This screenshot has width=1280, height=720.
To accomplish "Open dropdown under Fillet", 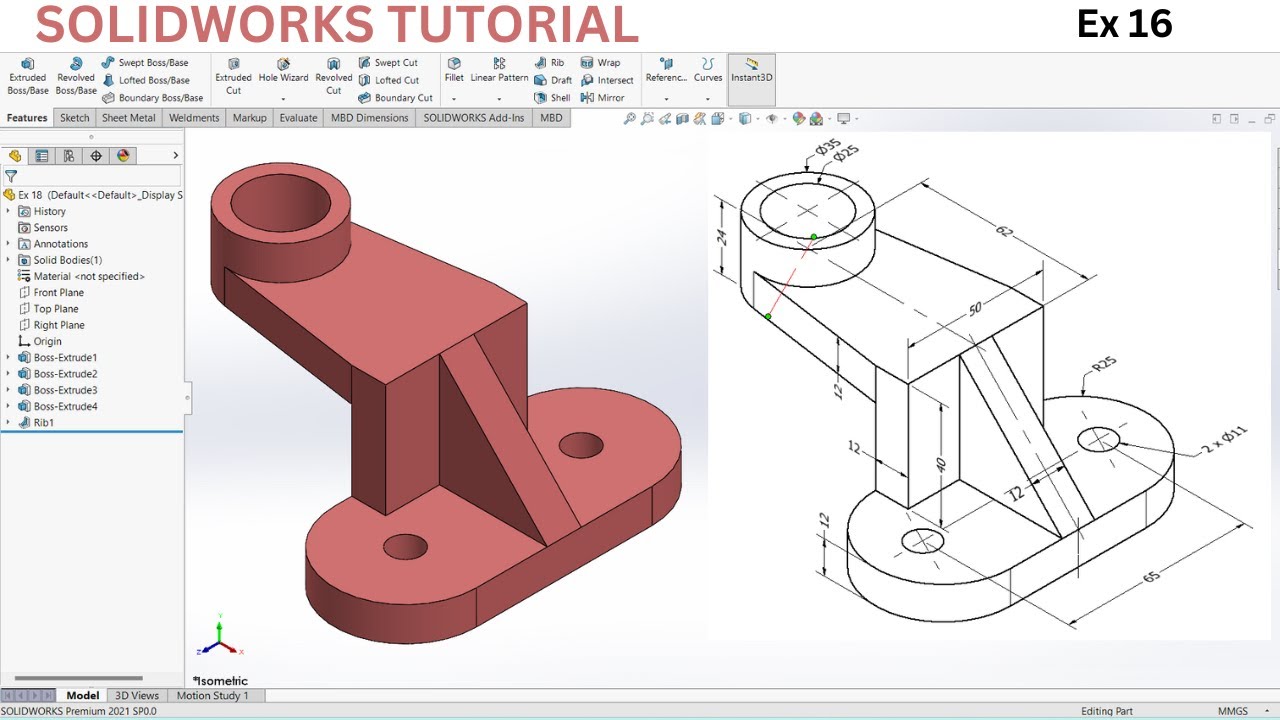I will click(454, 99).
